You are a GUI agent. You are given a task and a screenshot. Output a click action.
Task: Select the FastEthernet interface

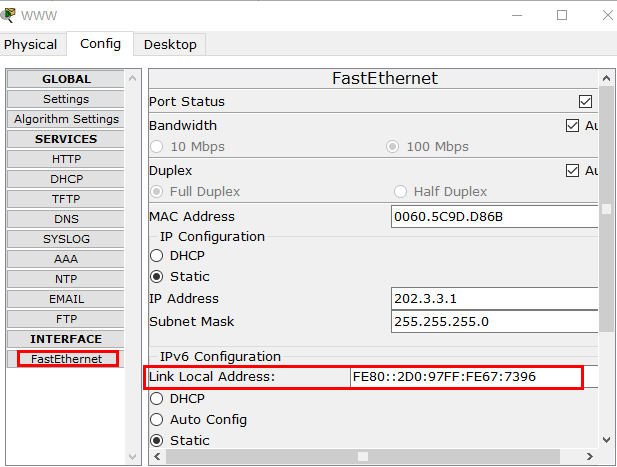[x=66, y=359]
